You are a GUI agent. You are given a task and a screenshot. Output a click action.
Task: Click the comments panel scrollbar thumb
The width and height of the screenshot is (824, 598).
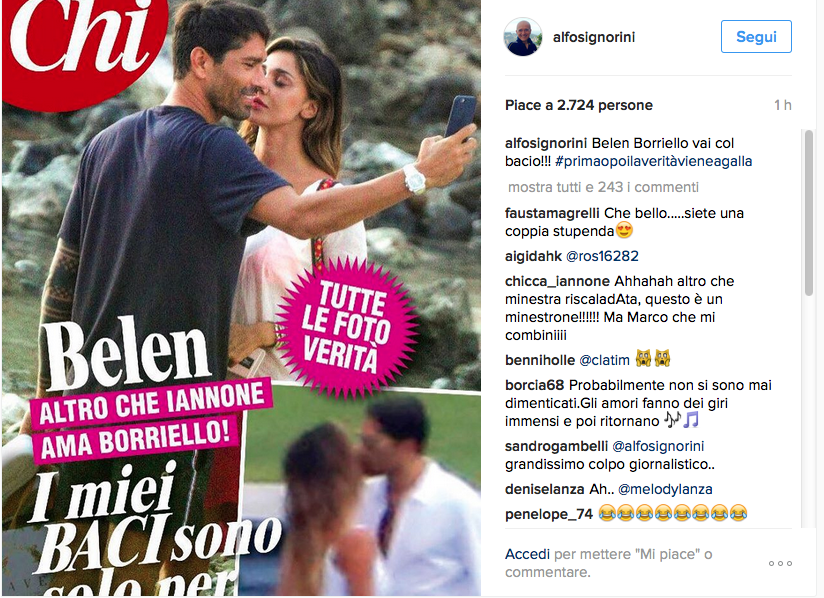(x=809, y=213)
